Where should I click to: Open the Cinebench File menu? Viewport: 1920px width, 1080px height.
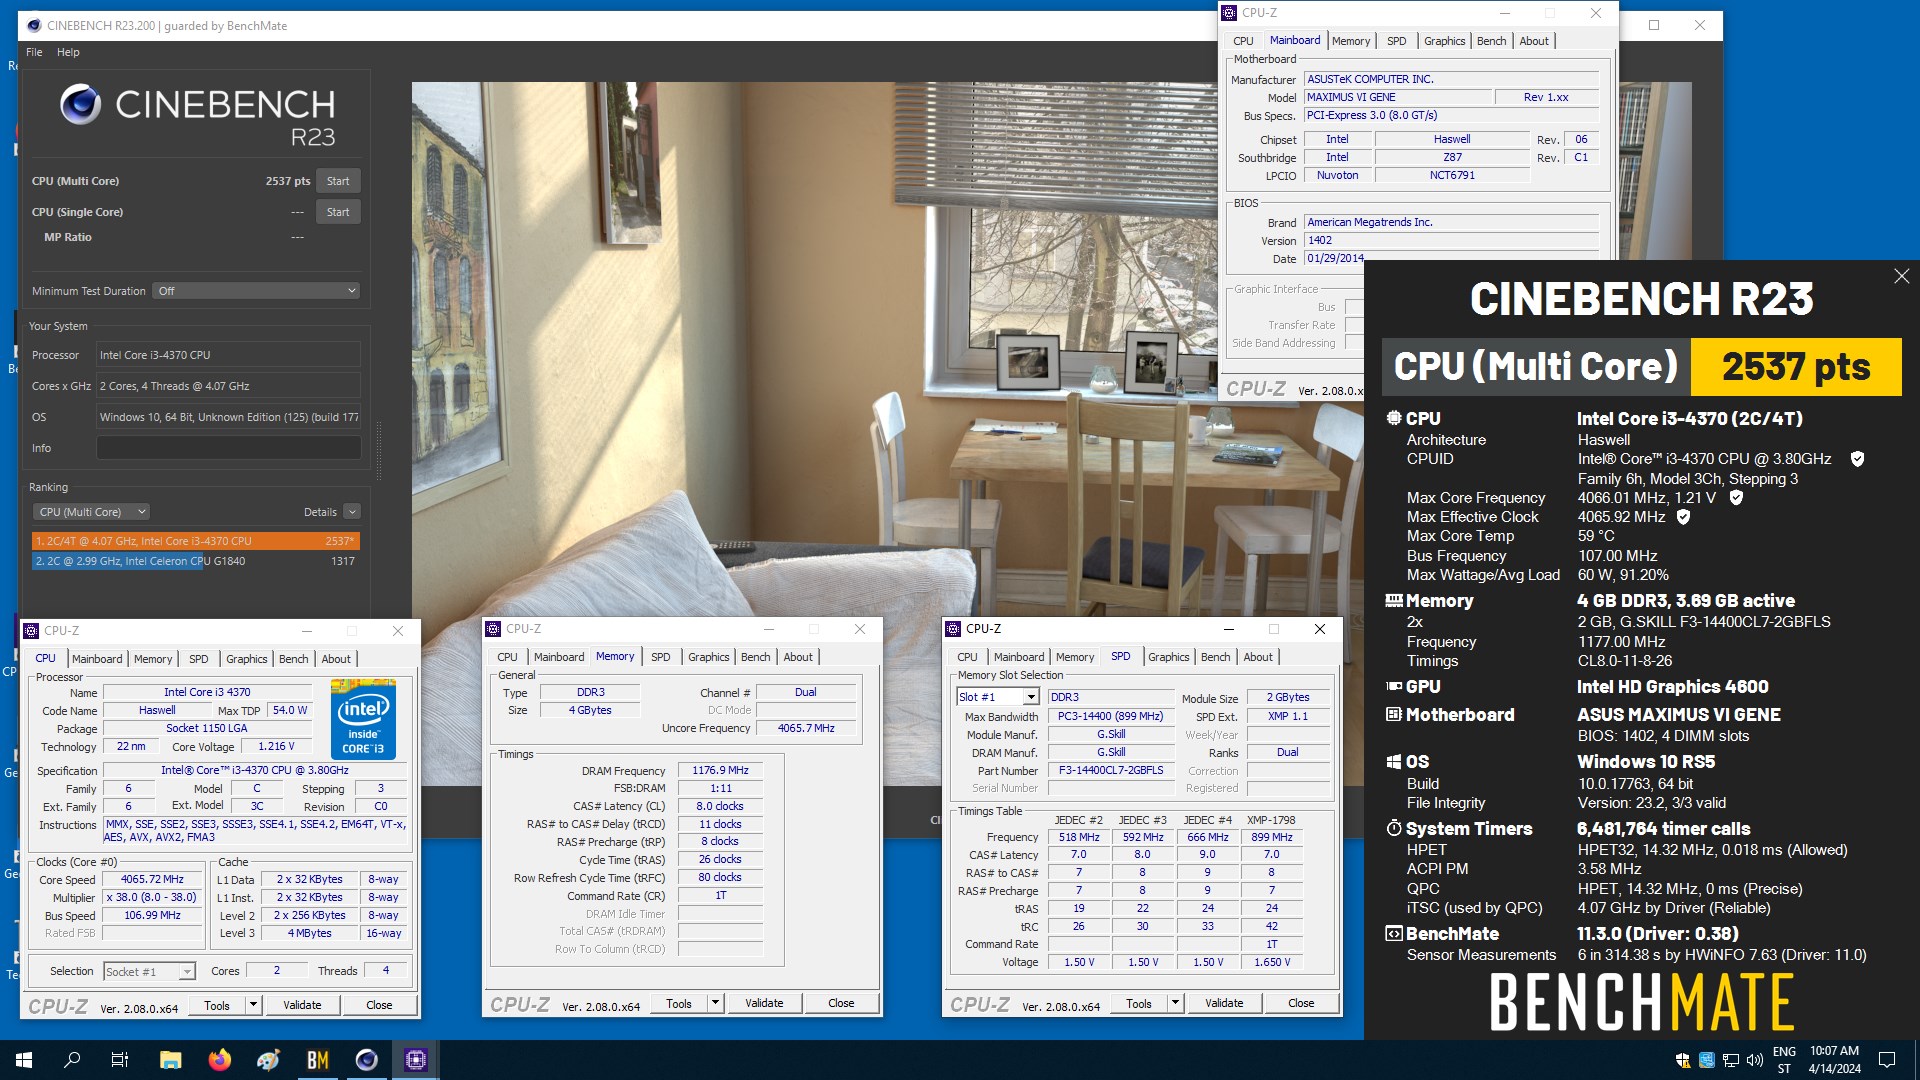pyautogui.click(x=34, y=52)
